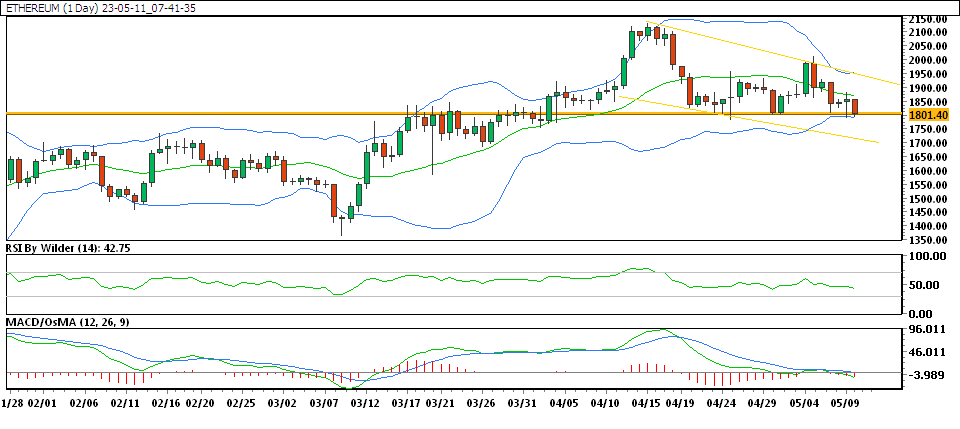Click the 1700.00 price axis label
Viewport: 960px width, 429px height.
tap(929, 143)
